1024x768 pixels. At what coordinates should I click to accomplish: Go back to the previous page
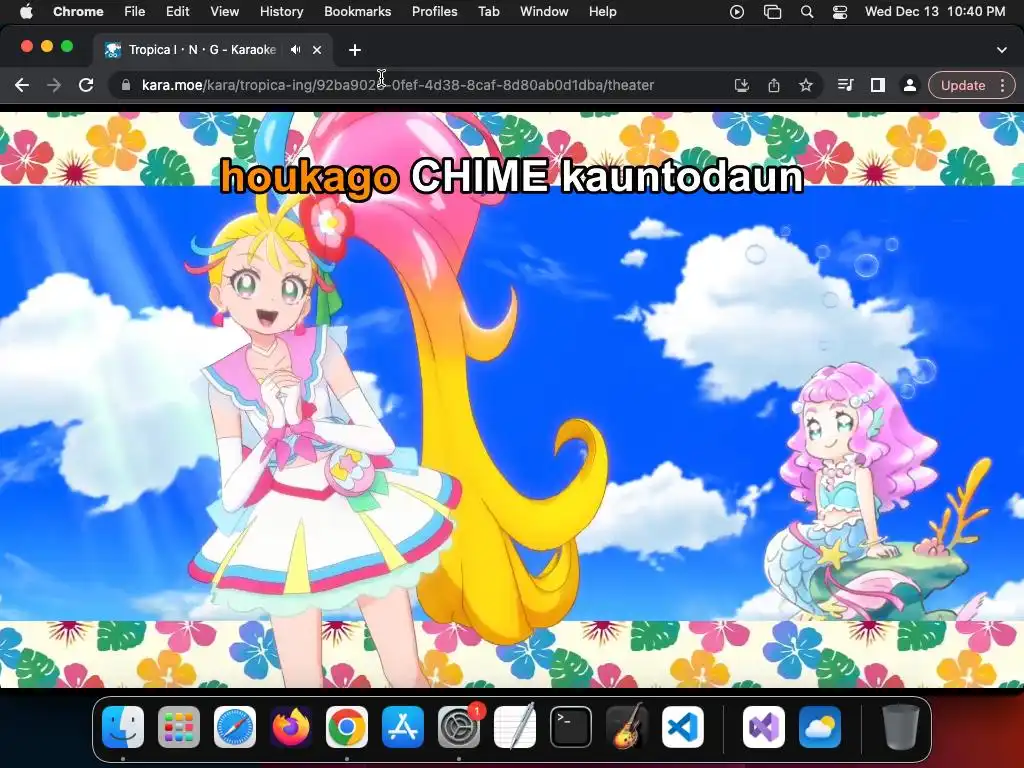pyautogui.click(x=22, y=85)
